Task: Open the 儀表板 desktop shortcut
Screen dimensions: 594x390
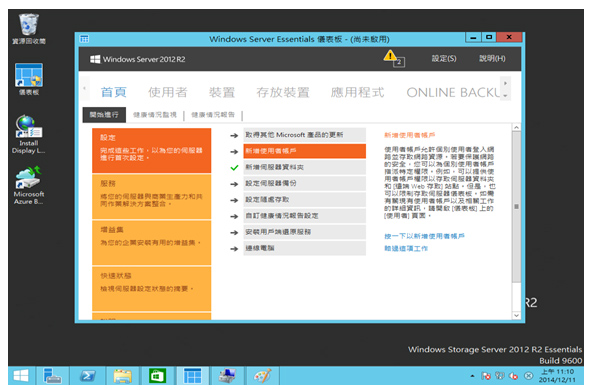Action: pyautogui.click(x=29, y=79)
